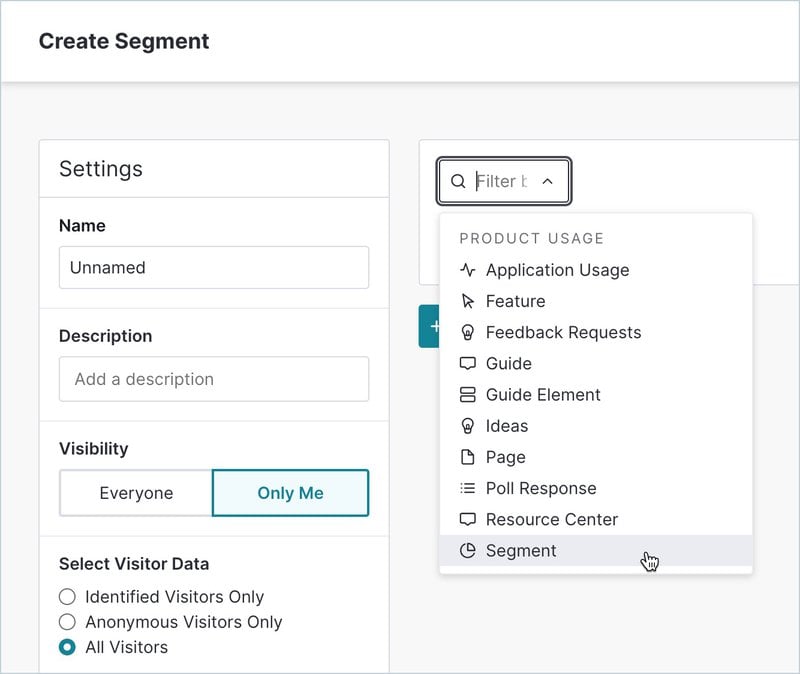Click the Feature cursor icon
Screen dimensions: 800x674
467,301
